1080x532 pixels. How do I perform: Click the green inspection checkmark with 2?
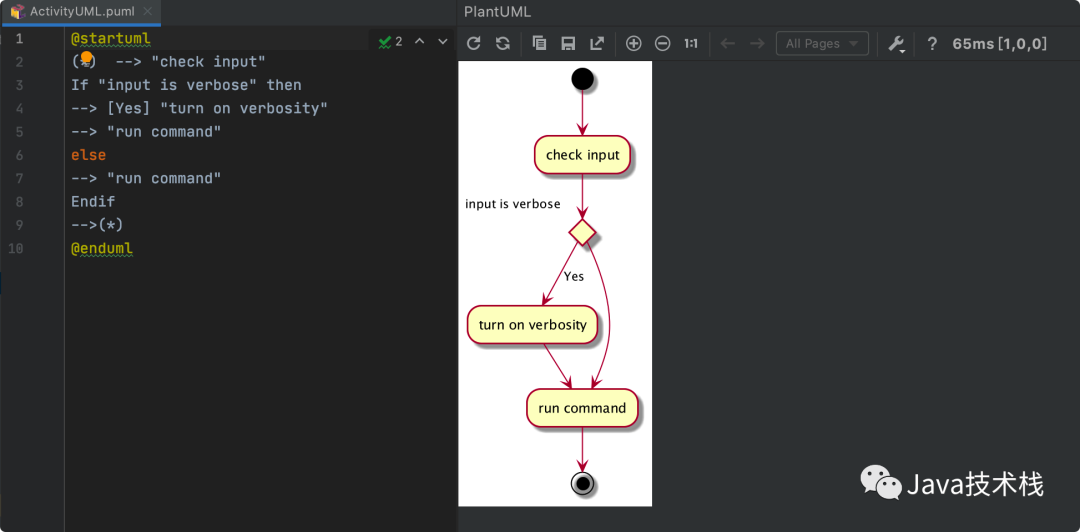390,42
